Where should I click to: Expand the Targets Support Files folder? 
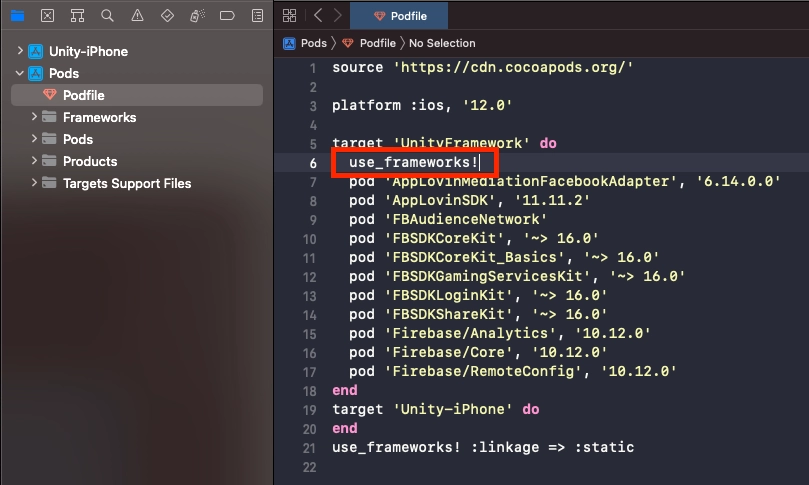[34, 183]
